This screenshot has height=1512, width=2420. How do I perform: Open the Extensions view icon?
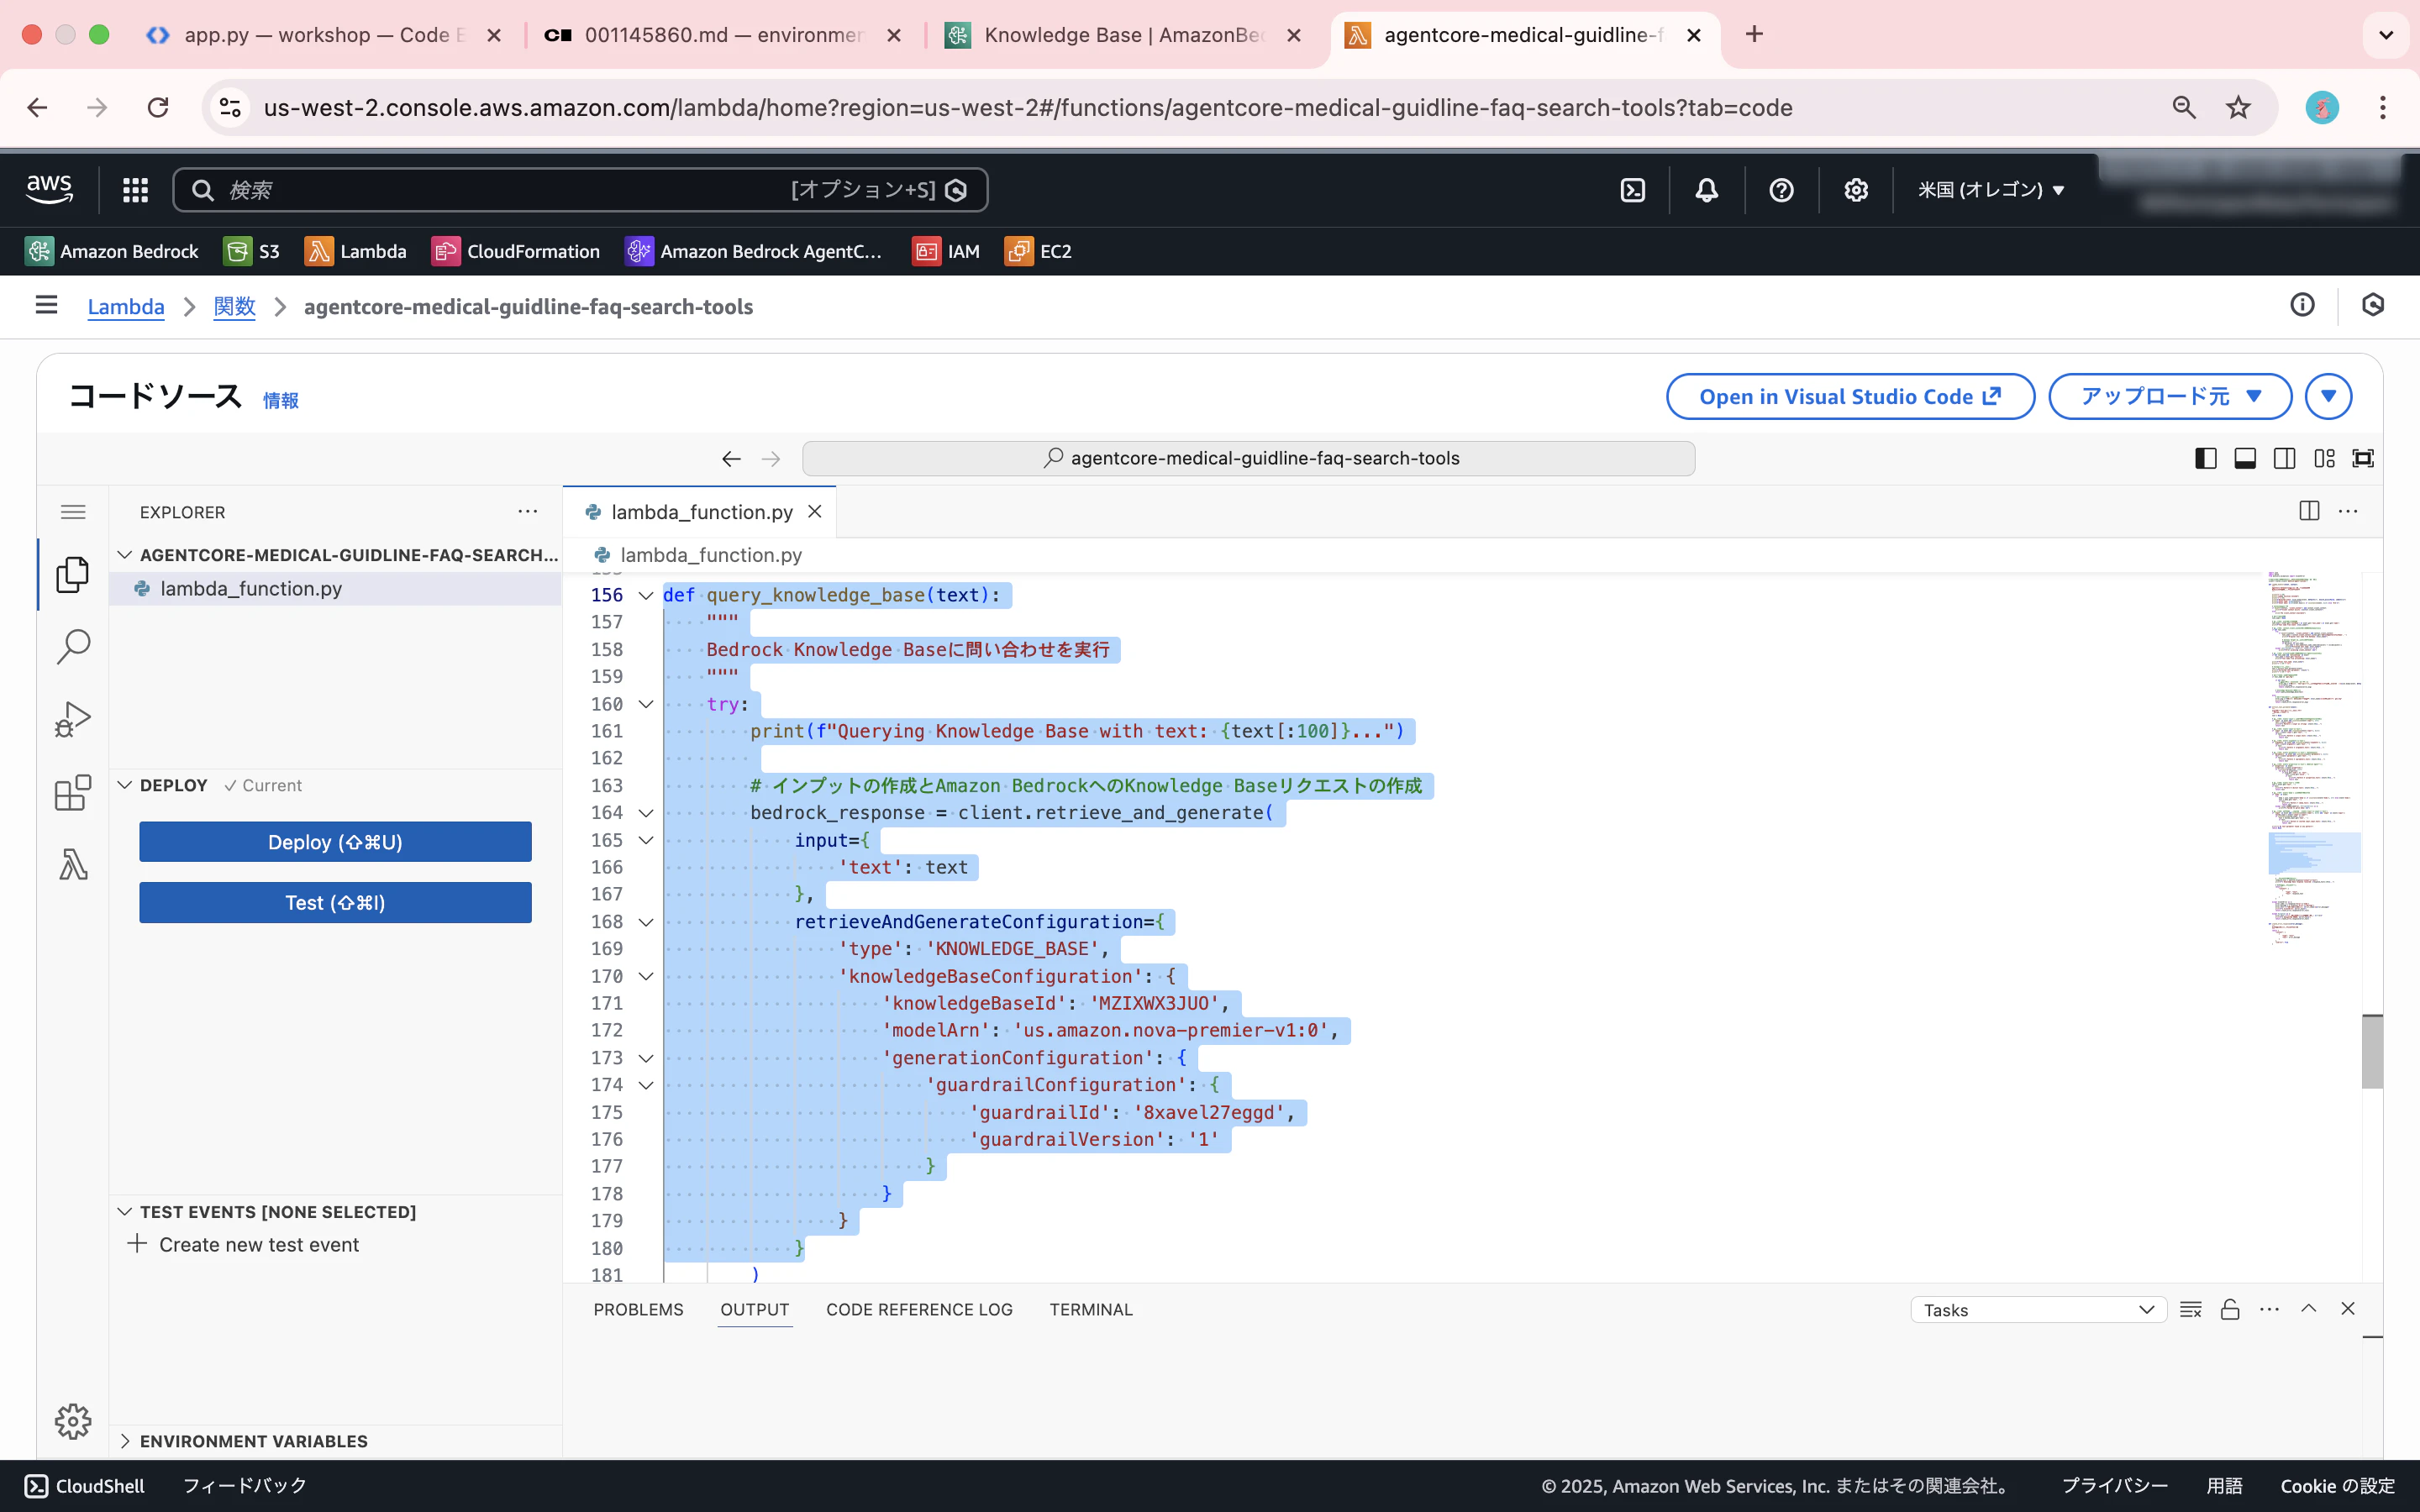point(72,792)
